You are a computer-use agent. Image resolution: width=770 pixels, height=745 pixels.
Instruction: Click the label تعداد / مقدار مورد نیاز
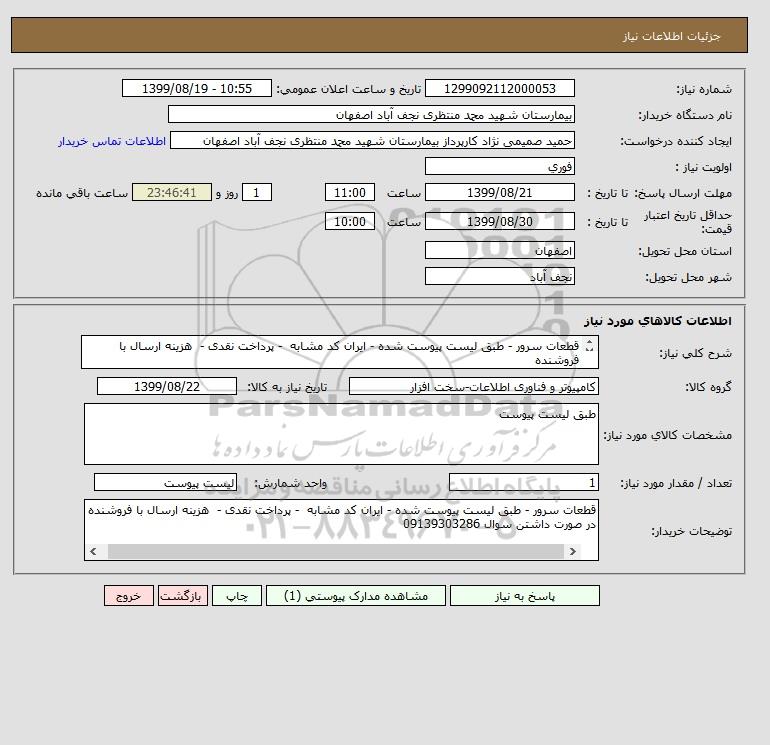676,483
